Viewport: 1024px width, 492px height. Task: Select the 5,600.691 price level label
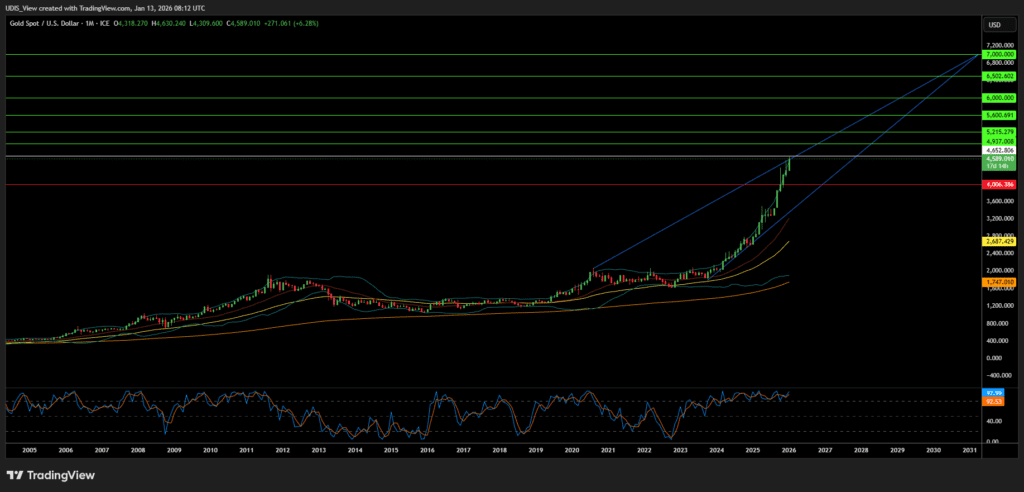(x=999, y=116)
